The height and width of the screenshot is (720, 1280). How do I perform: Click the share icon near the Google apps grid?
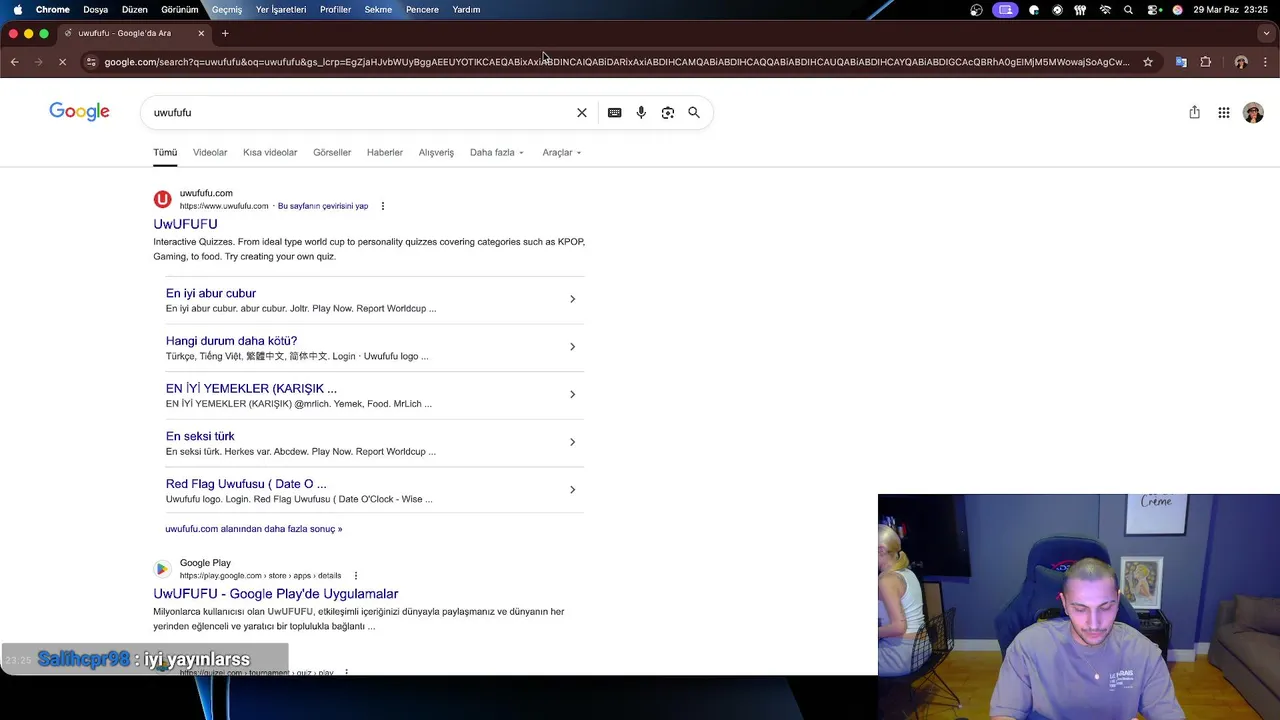[1194, 113]
